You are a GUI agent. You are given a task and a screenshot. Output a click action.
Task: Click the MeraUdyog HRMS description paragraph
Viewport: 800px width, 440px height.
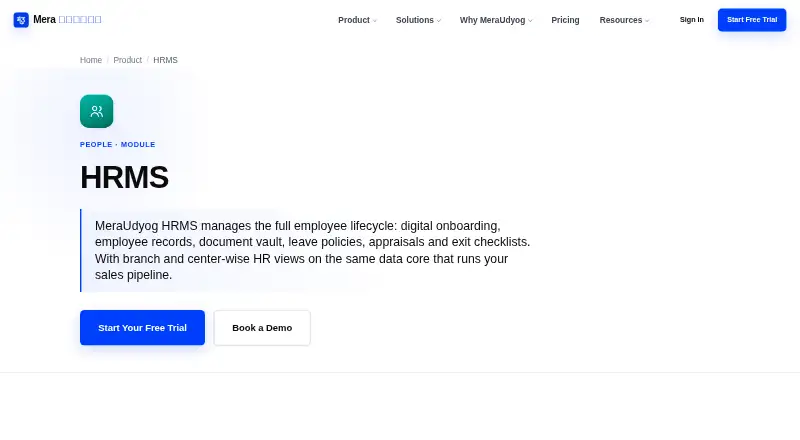click(x=312, y=250)
